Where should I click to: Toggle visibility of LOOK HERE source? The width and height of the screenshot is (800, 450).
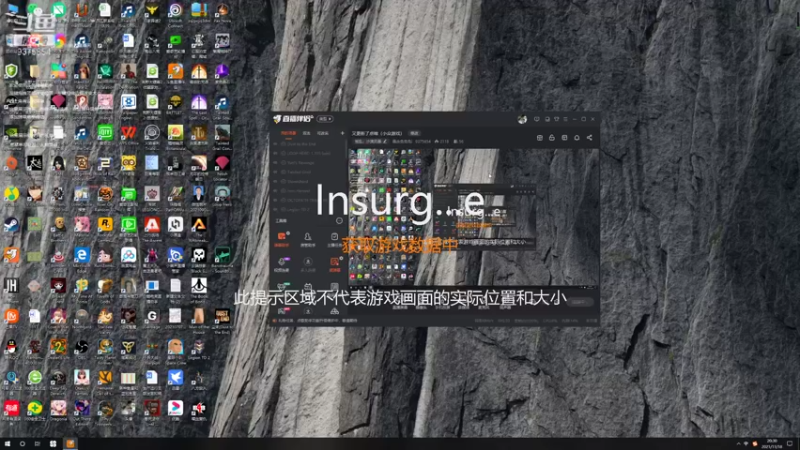coord(276,153)
